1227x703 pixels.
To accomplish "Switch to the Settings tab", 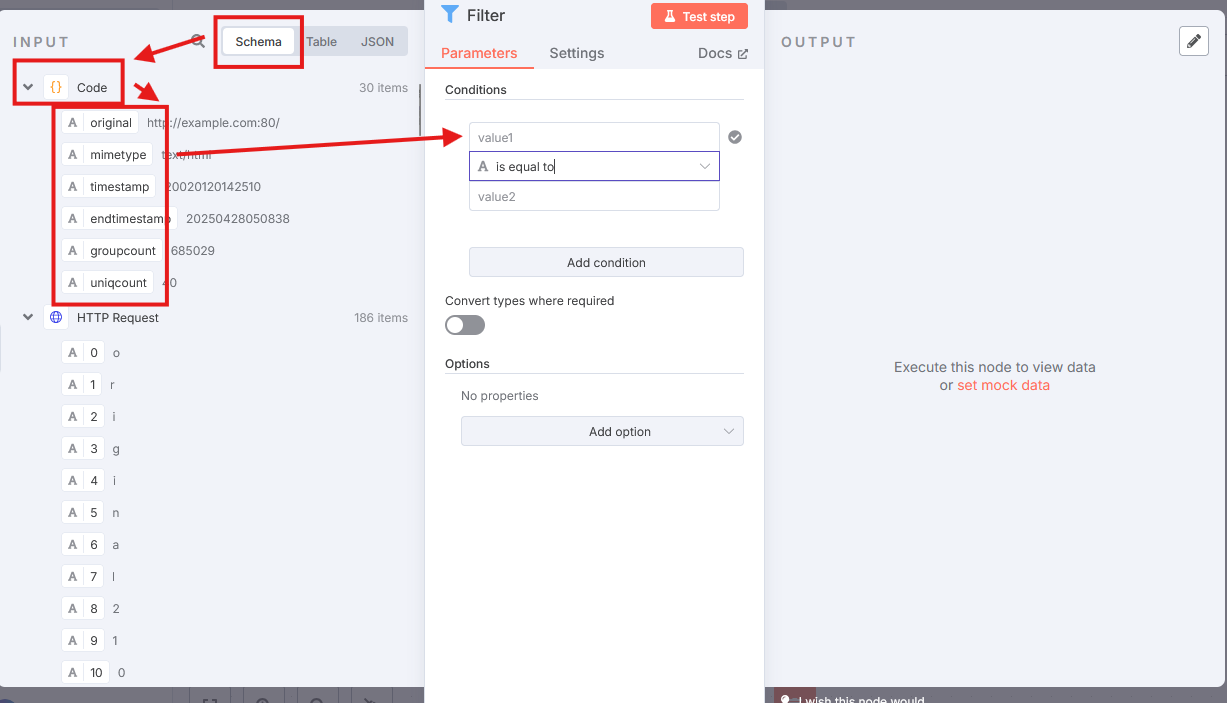I will 576,53.
